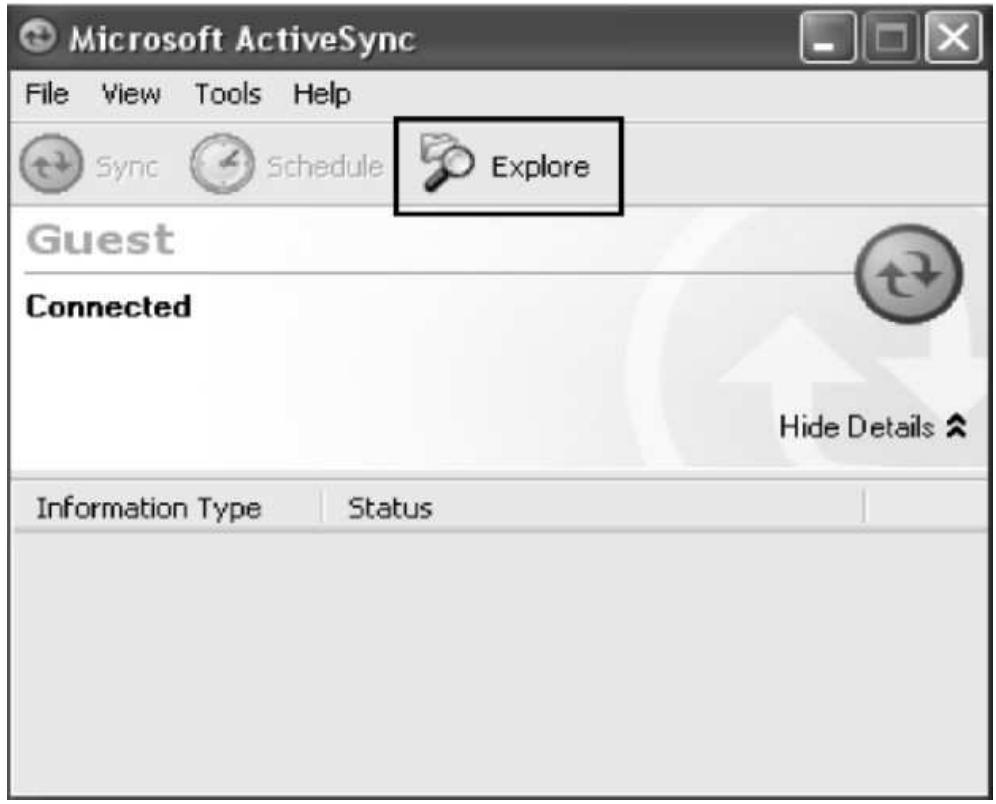Click the Status column header
This screenshot has width=996, height=804.
(x=390, y=509)
